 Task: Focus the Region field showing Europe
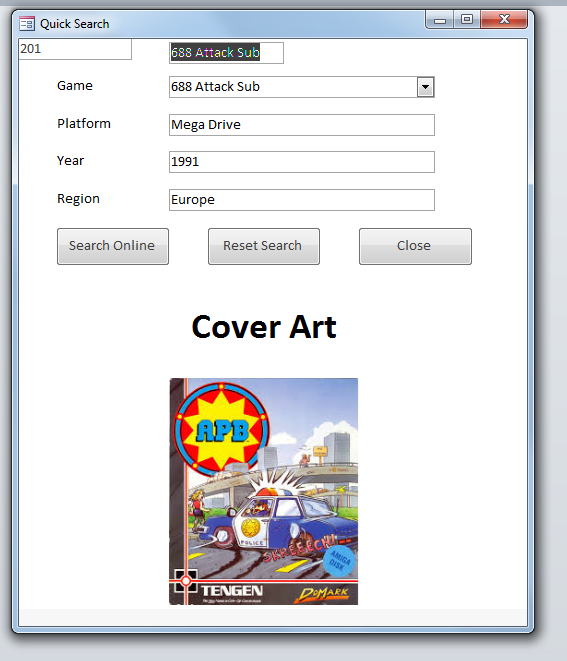302,200
